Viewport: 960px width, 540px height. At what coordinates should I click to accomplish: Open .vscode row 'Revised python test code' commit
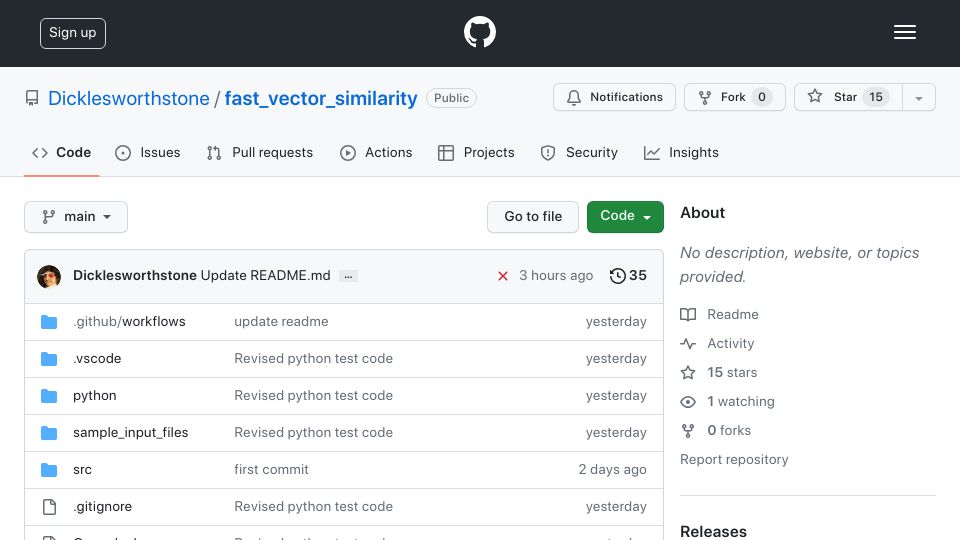pyautogui.click(x=313, y=358)
